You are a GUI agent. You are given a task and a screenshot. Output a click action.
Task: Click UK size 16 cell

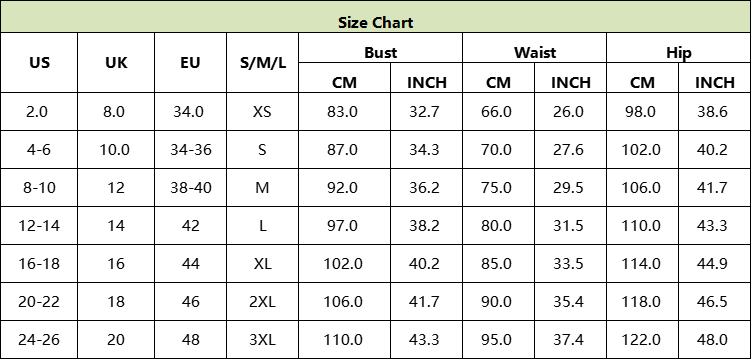(x=116, y=263)
